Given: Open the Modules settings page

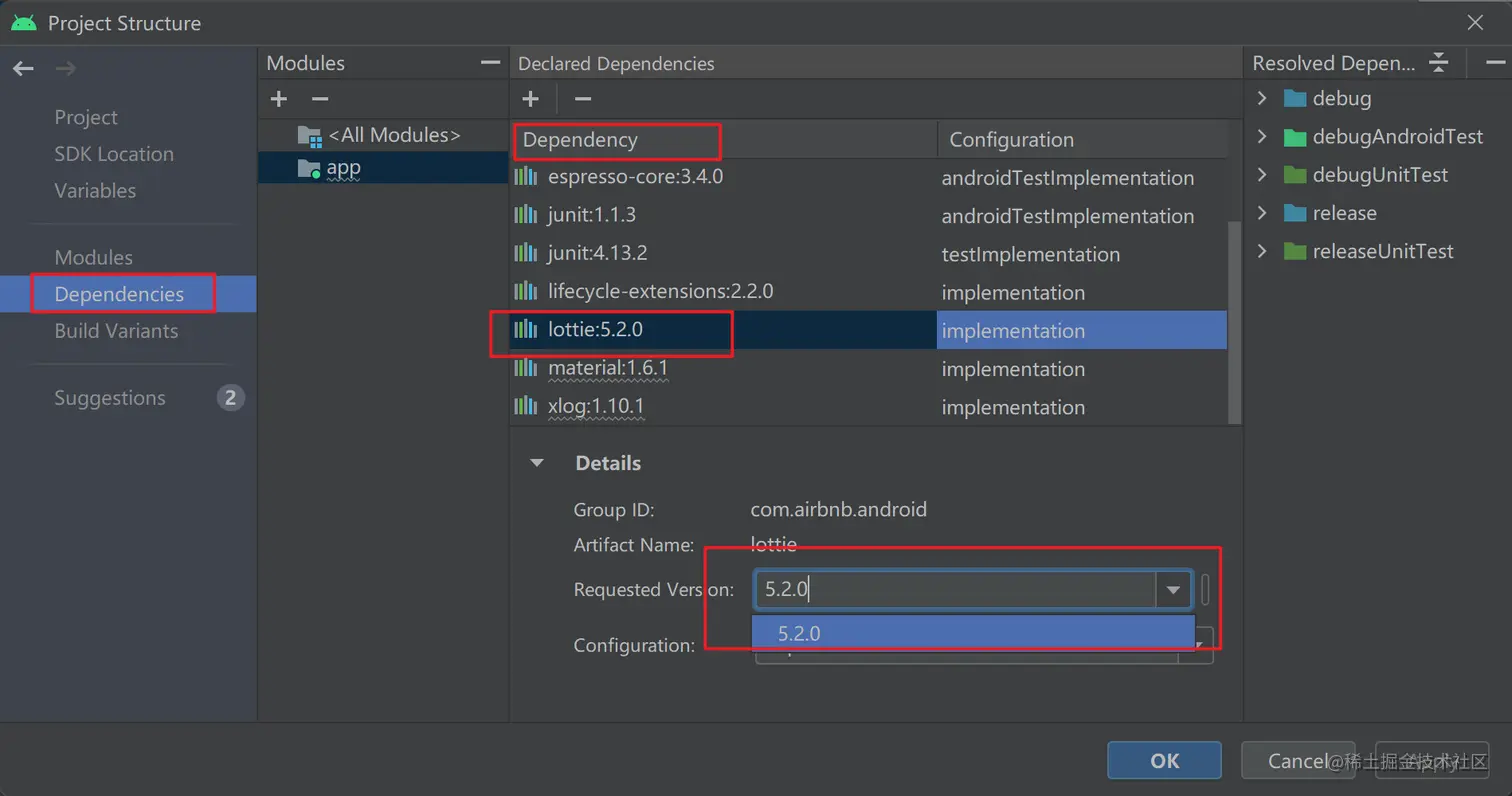Looking at the screenshot, I should coord(93,257).
